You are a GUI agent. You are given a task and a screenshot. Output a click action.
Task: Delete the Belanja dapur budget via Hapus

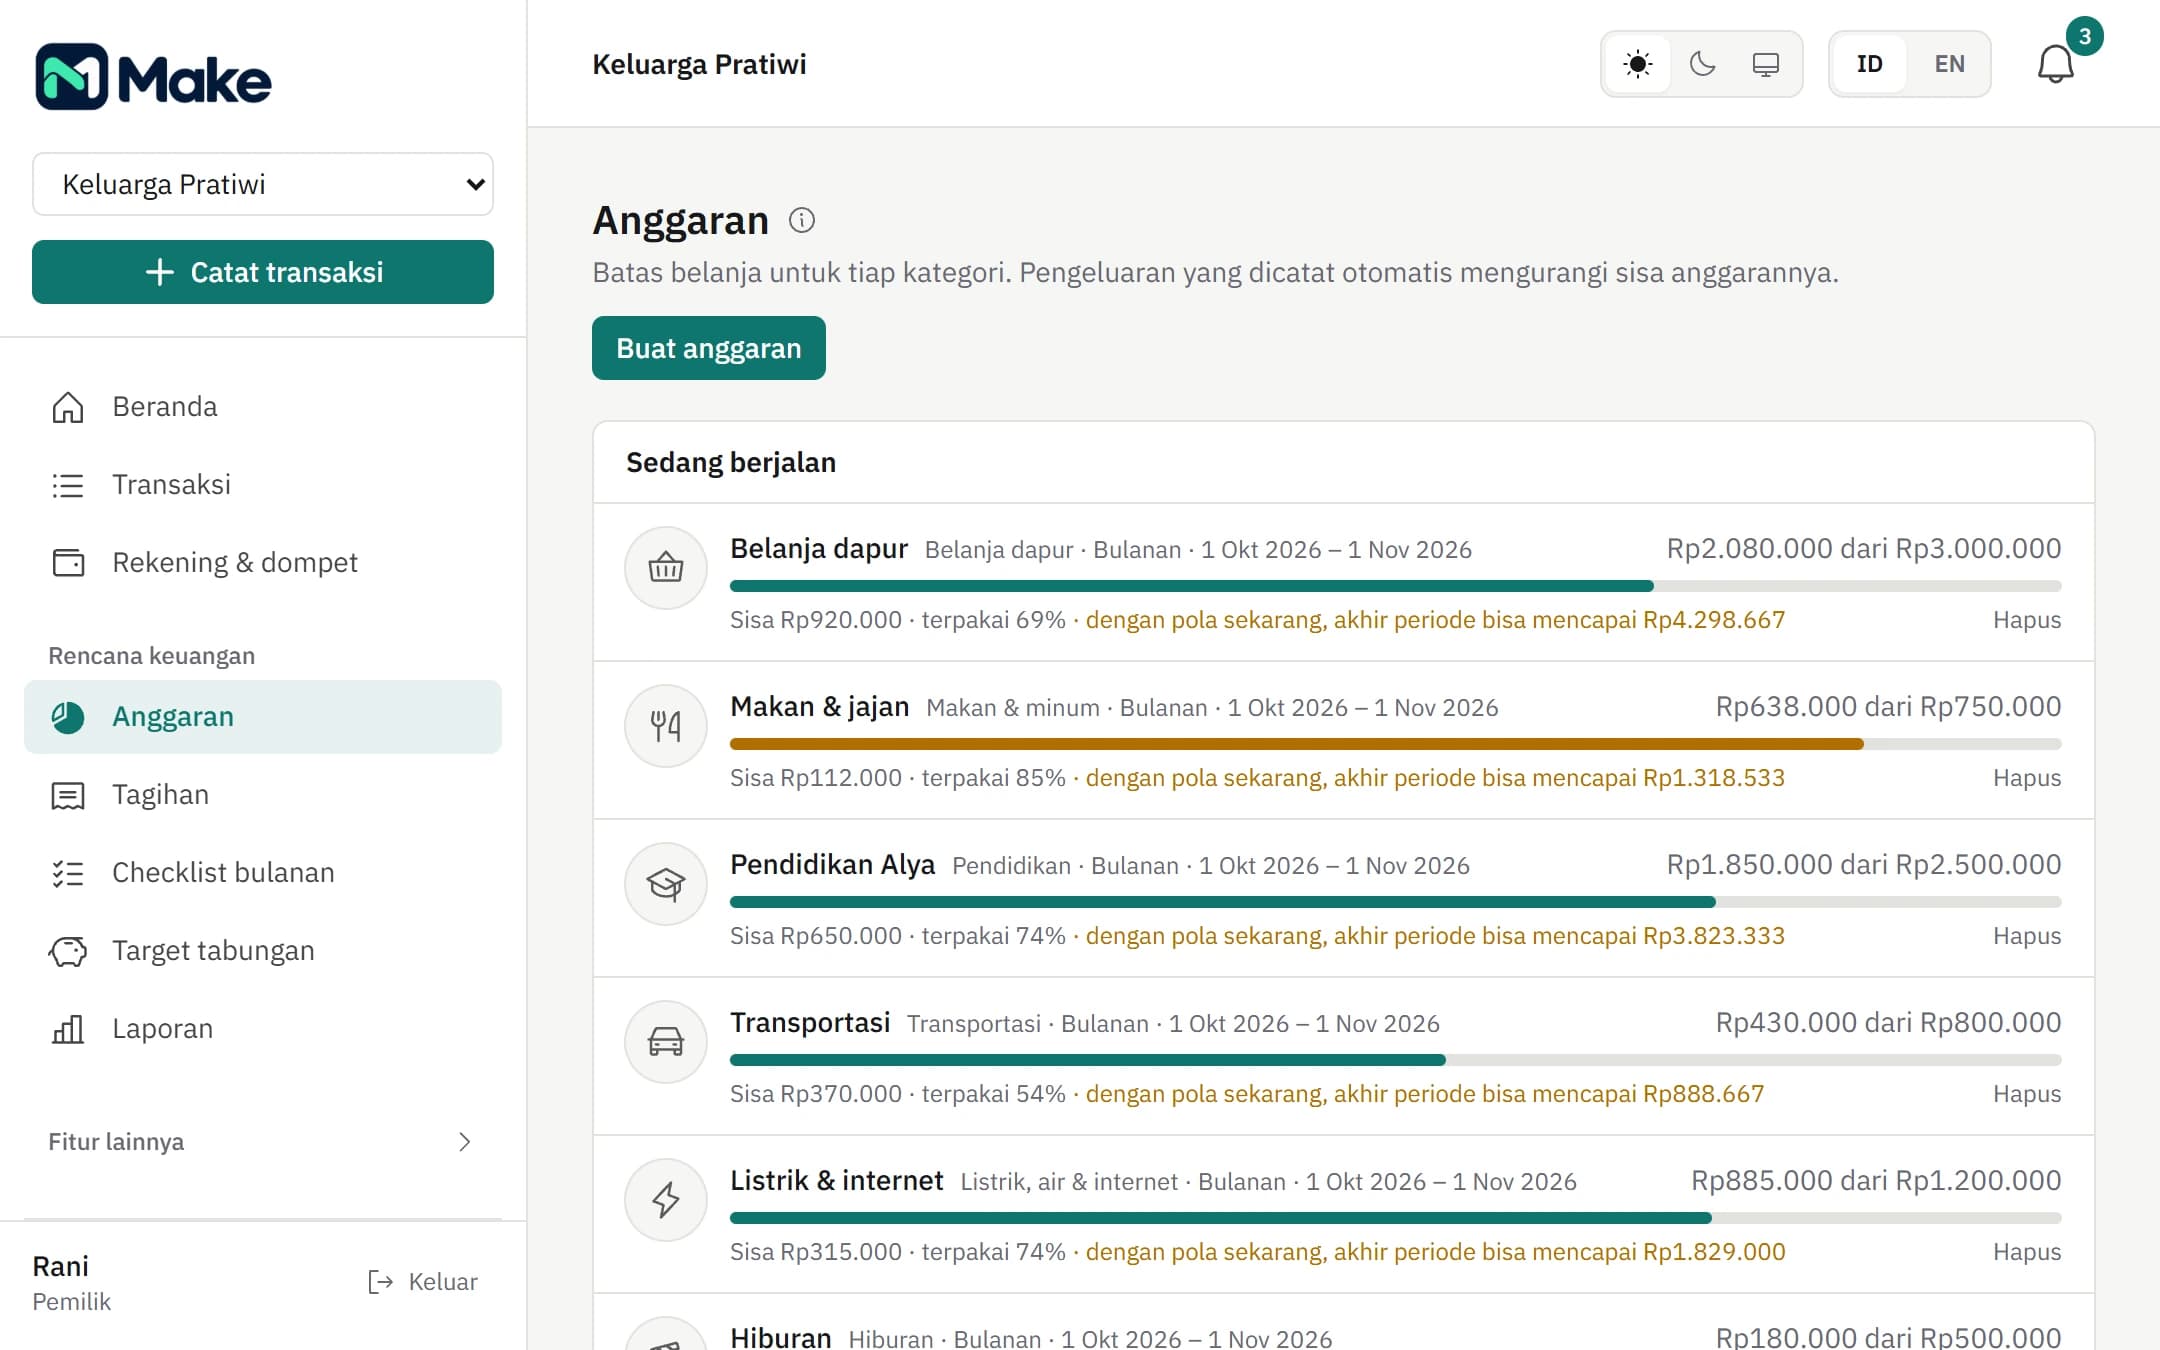pos(2027,620)
